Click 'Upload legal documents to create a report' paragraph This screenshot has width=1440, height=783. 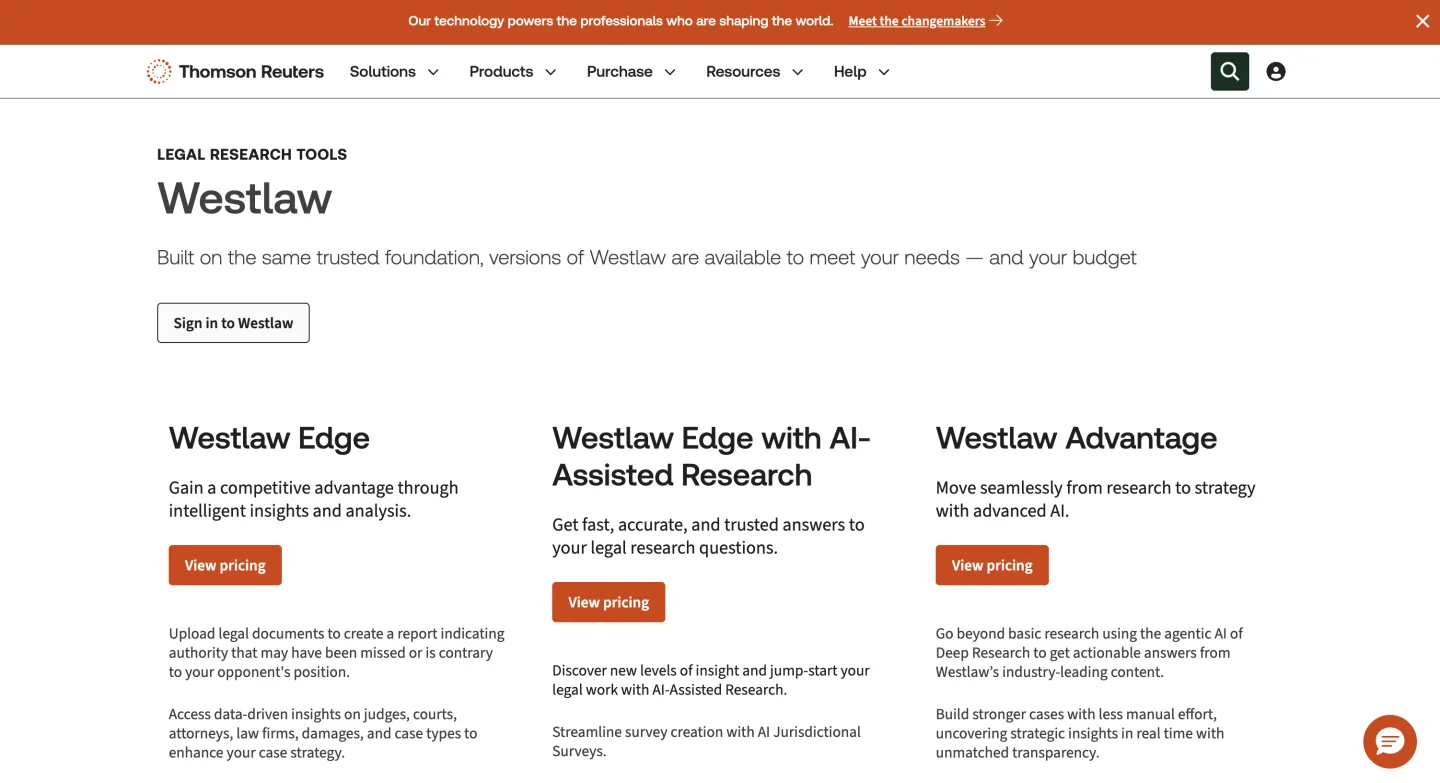337,653
